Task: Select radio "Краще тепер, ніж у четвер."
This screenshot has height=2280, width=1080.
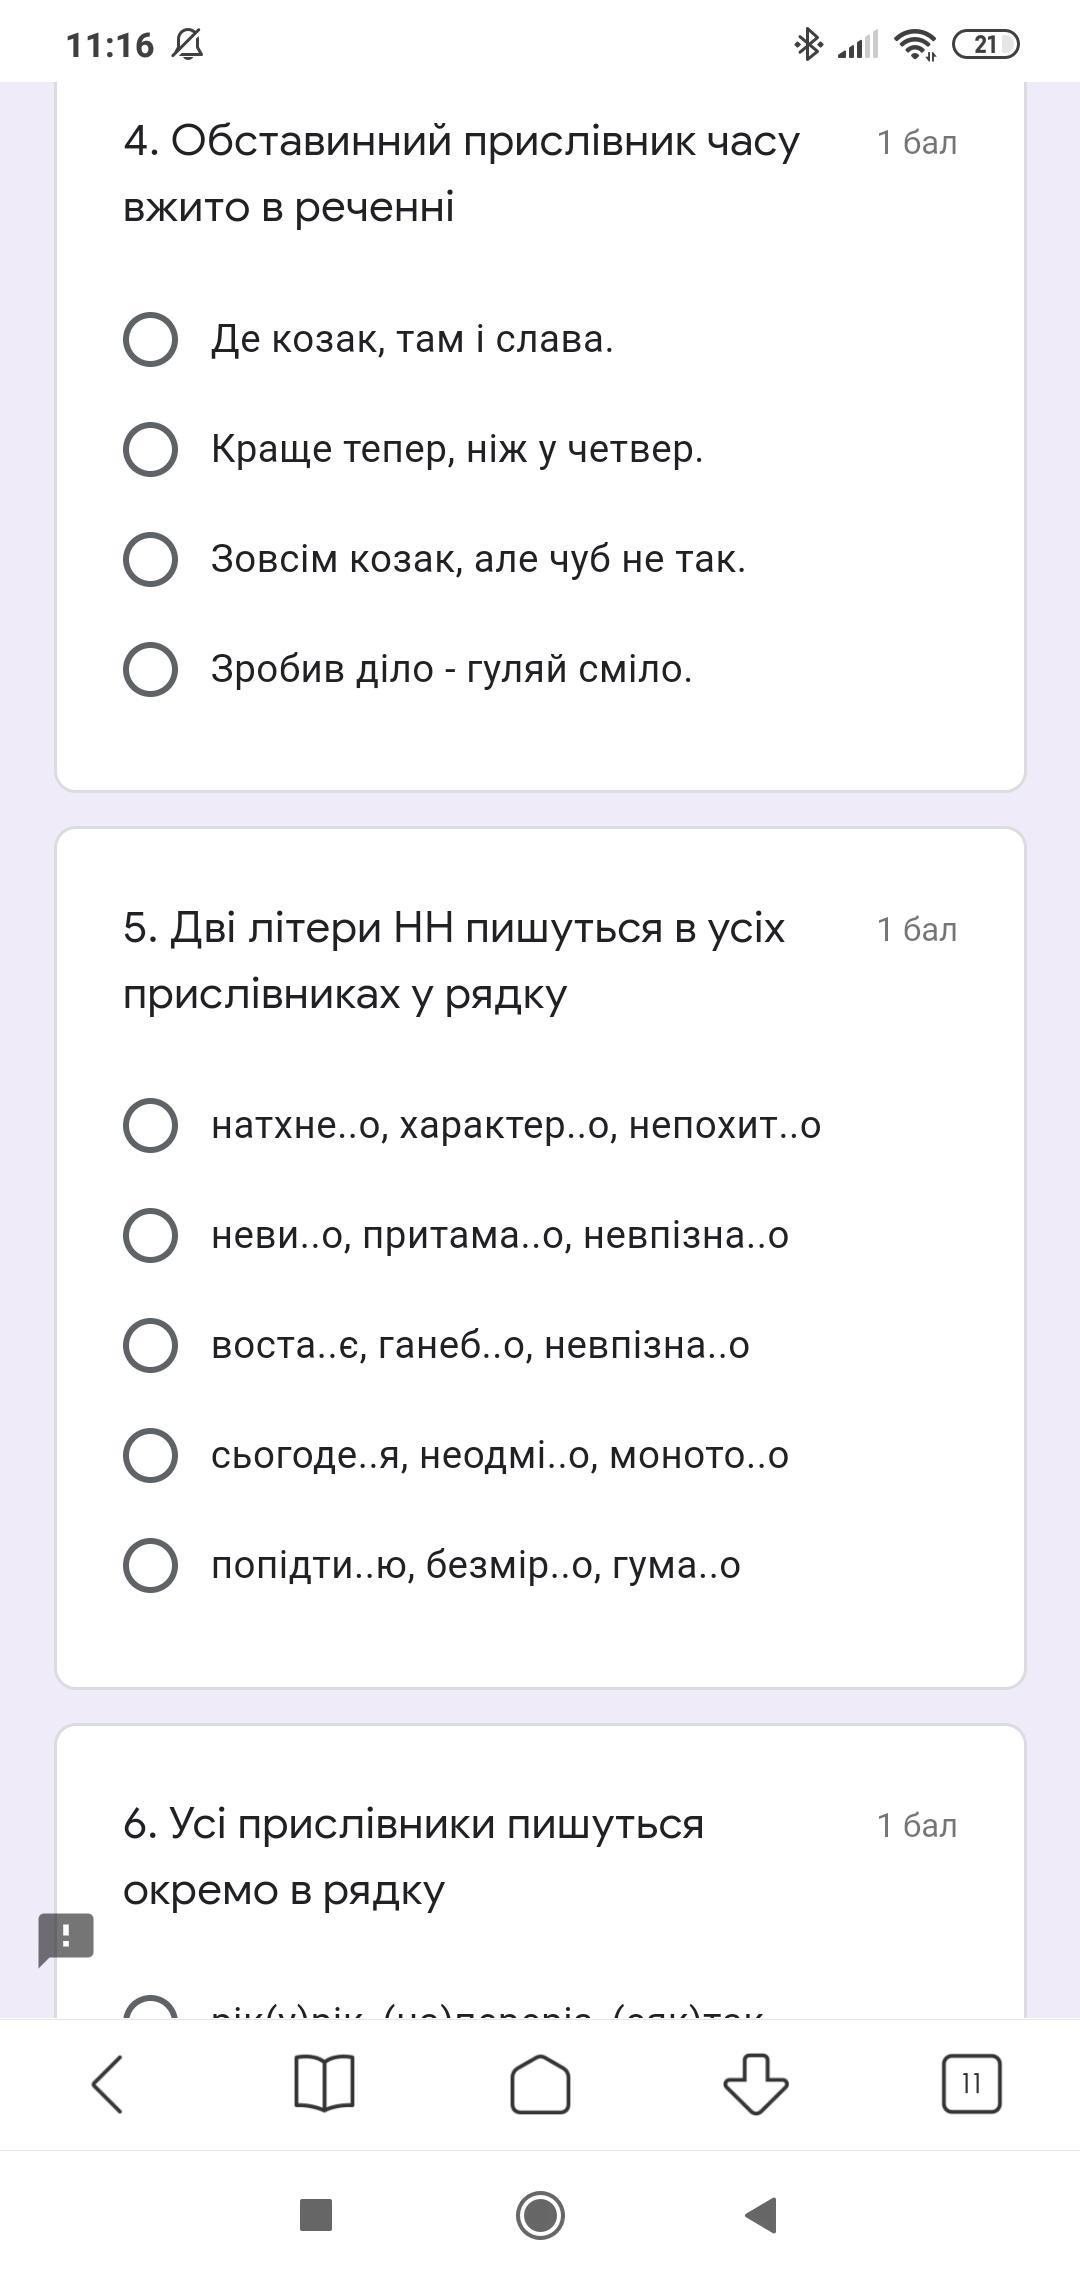Action: tap(151, 449)
